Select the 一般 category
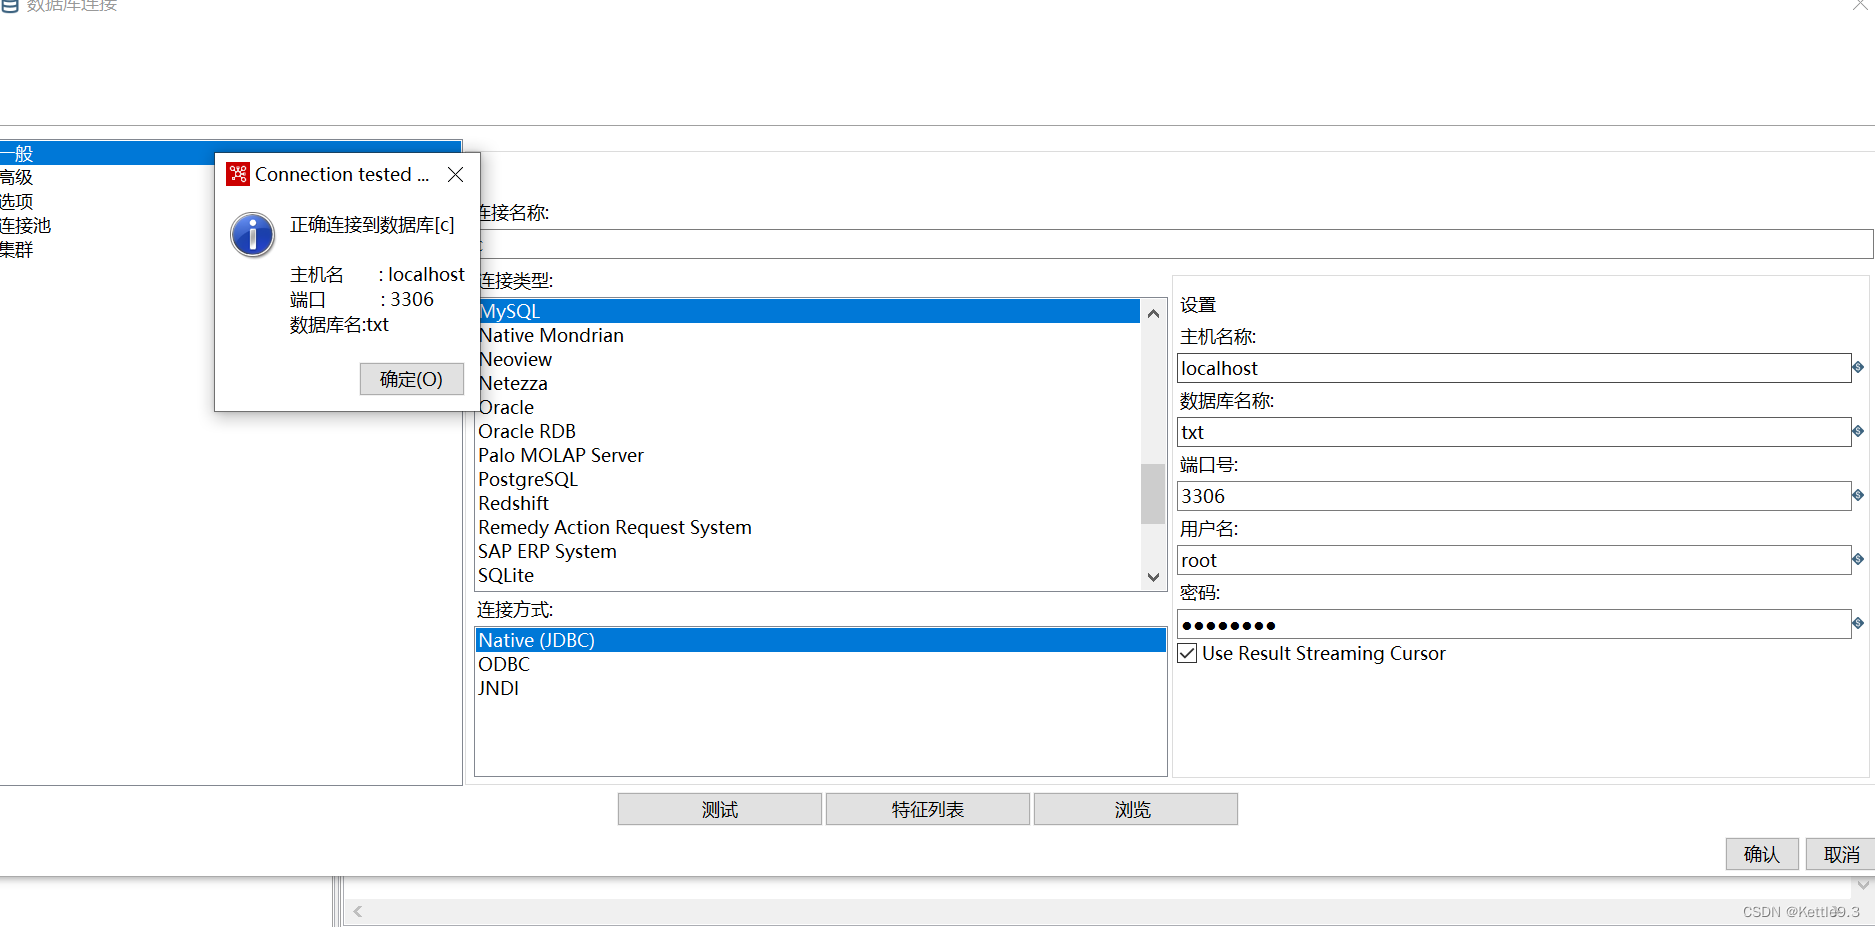1875x927 pixels. (x=230, y=153)
